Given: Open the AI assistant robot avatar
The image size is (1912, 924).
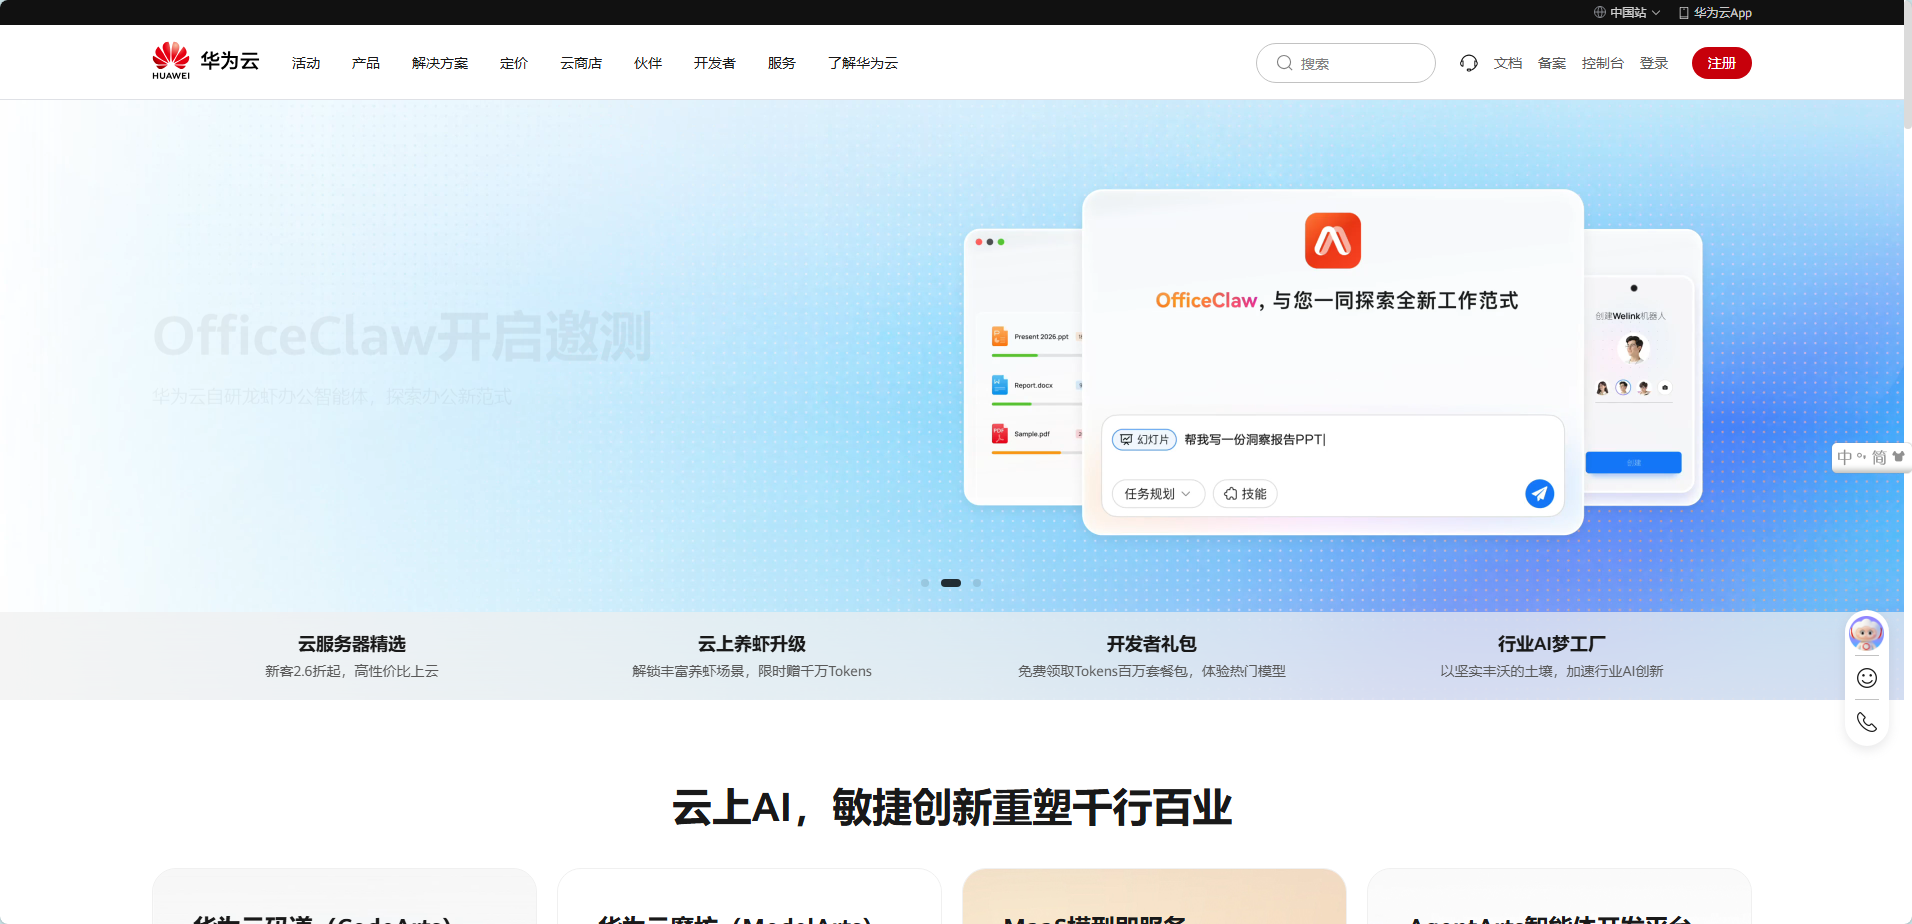Looking at the screenshot, I should point(1866,633).
